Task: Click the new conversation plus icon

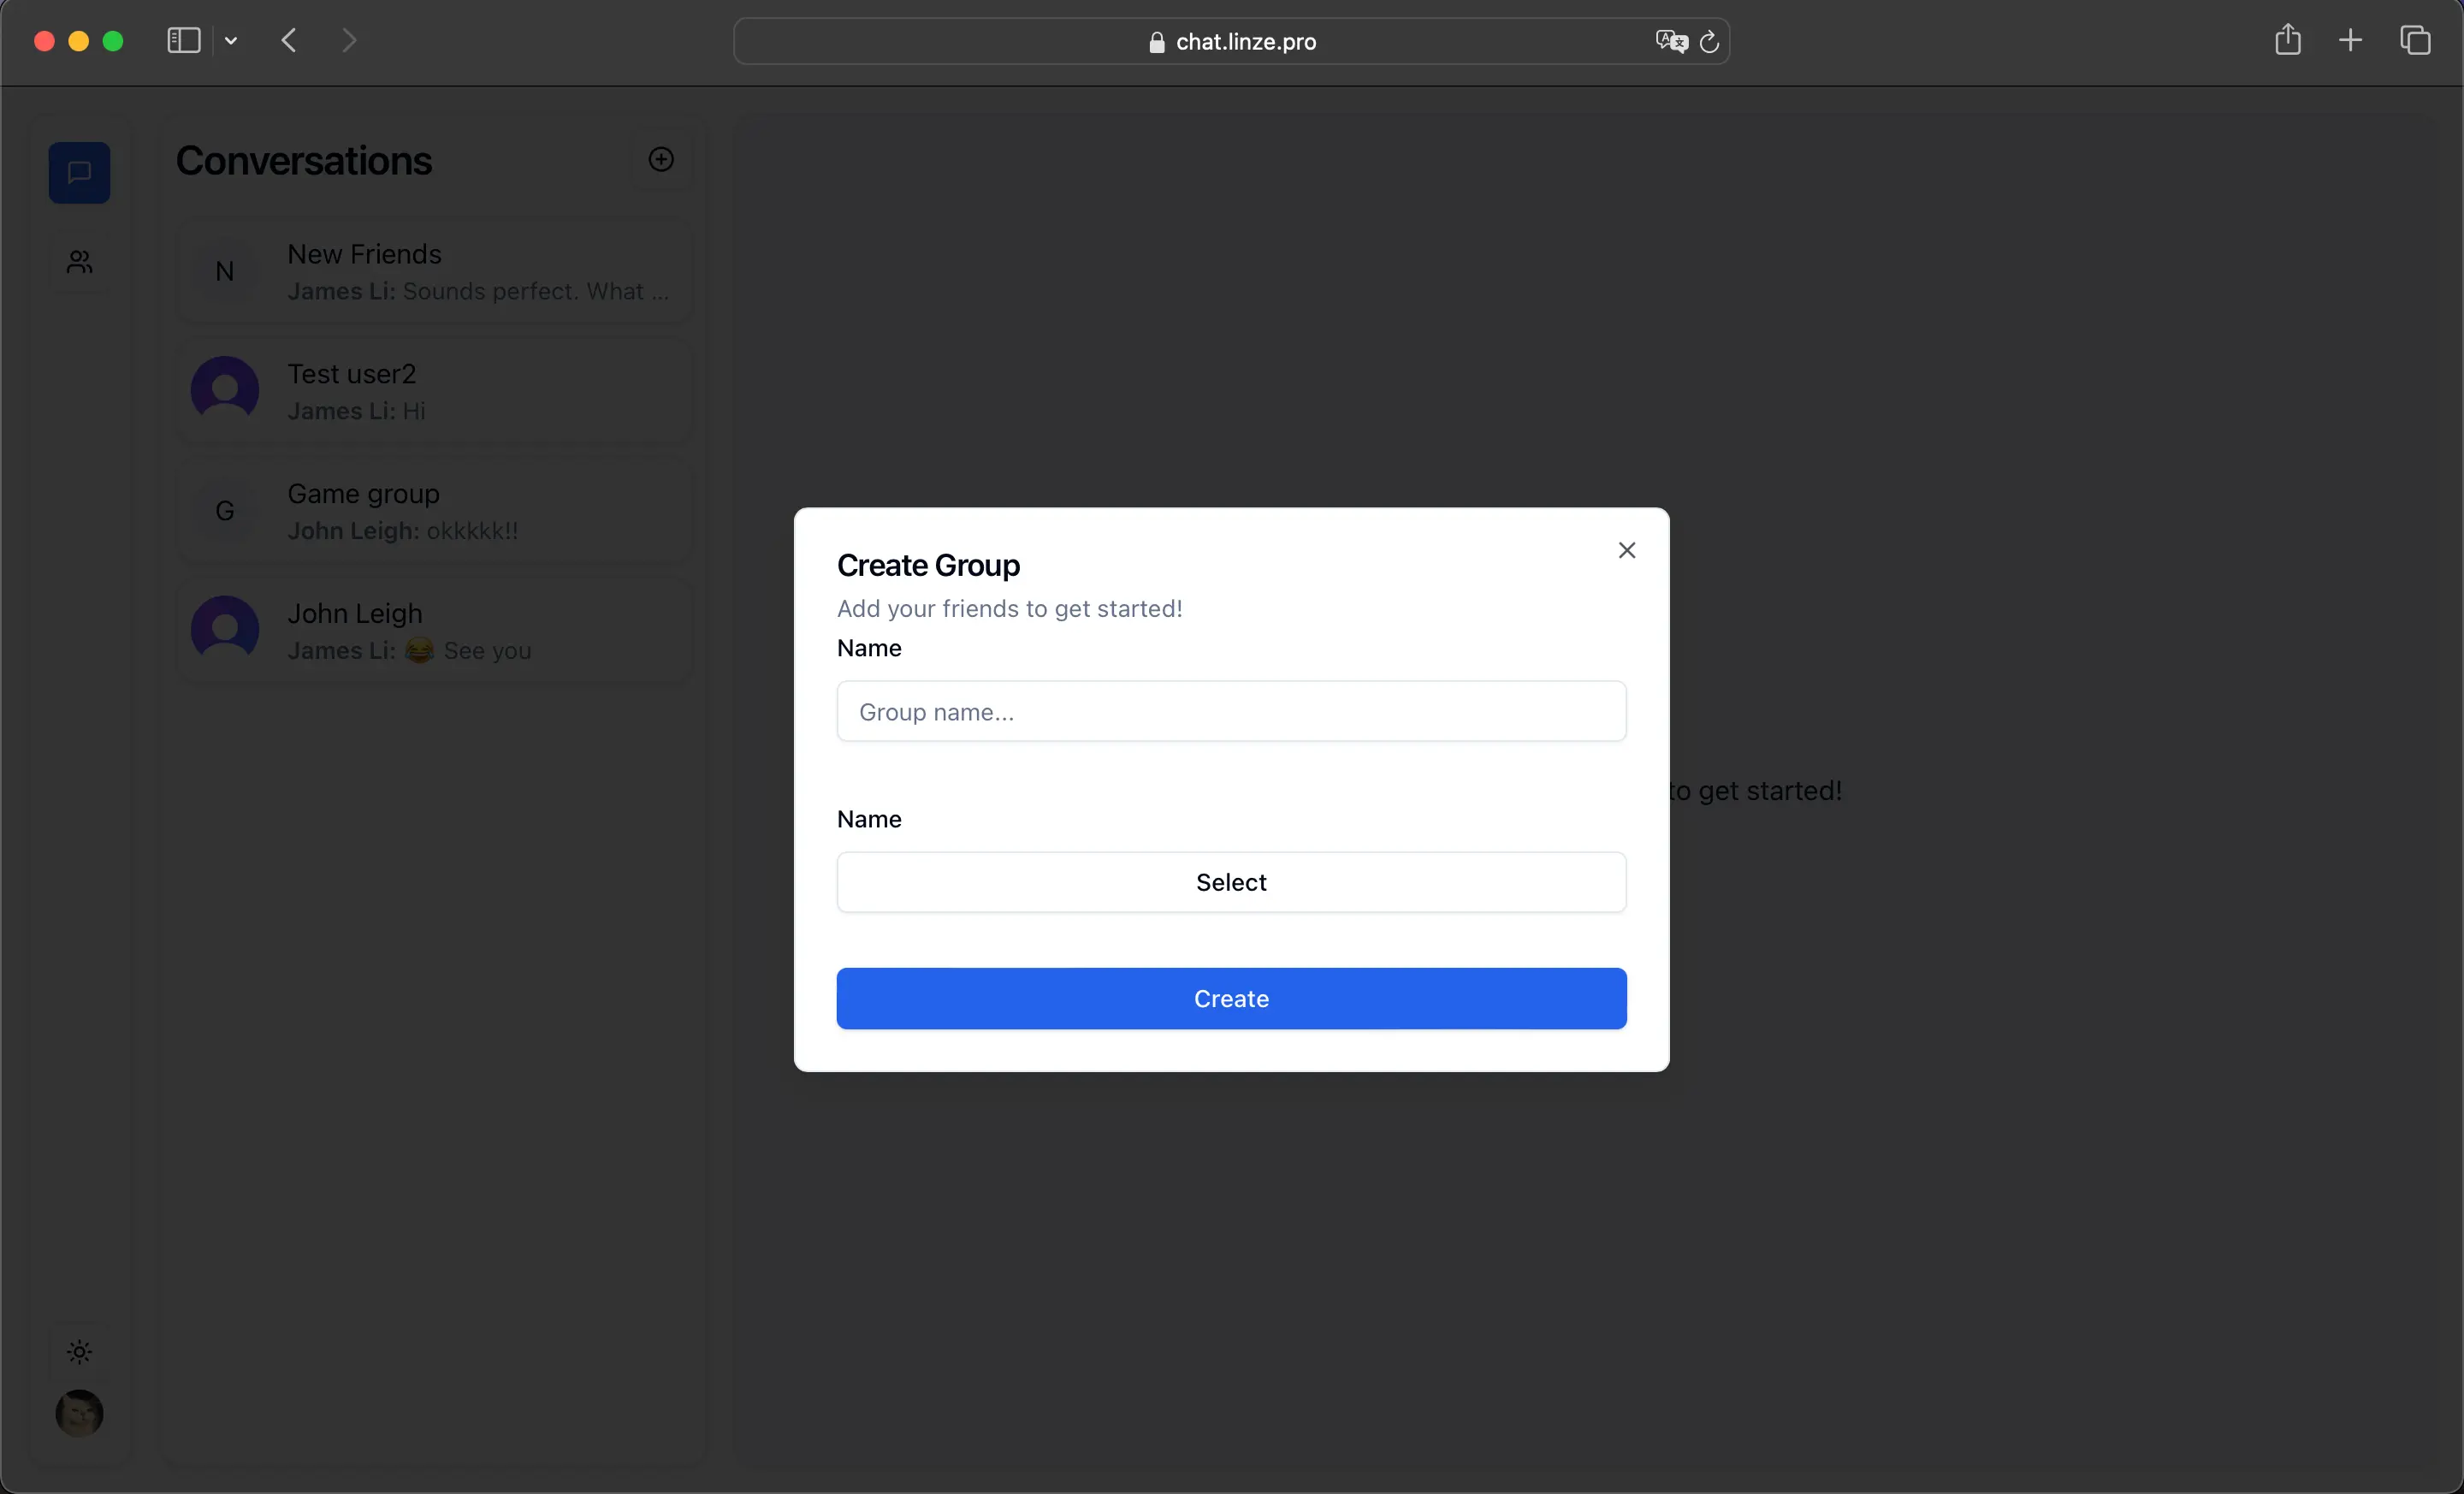Action: (661, 159)
